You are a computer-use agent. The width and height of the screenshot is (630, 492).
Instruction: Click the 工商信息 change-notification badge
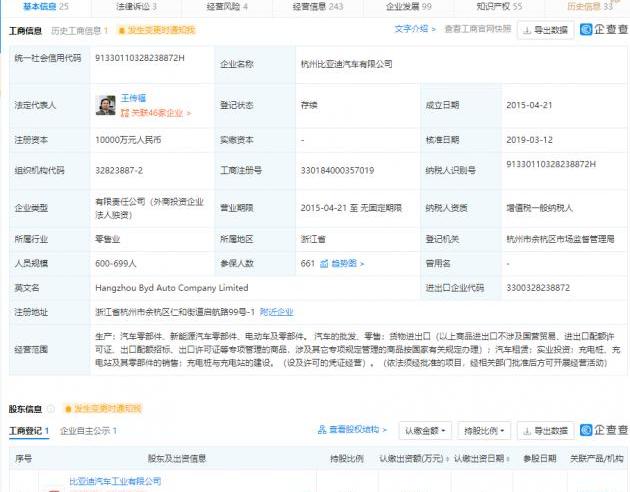[x=156, y=31]
